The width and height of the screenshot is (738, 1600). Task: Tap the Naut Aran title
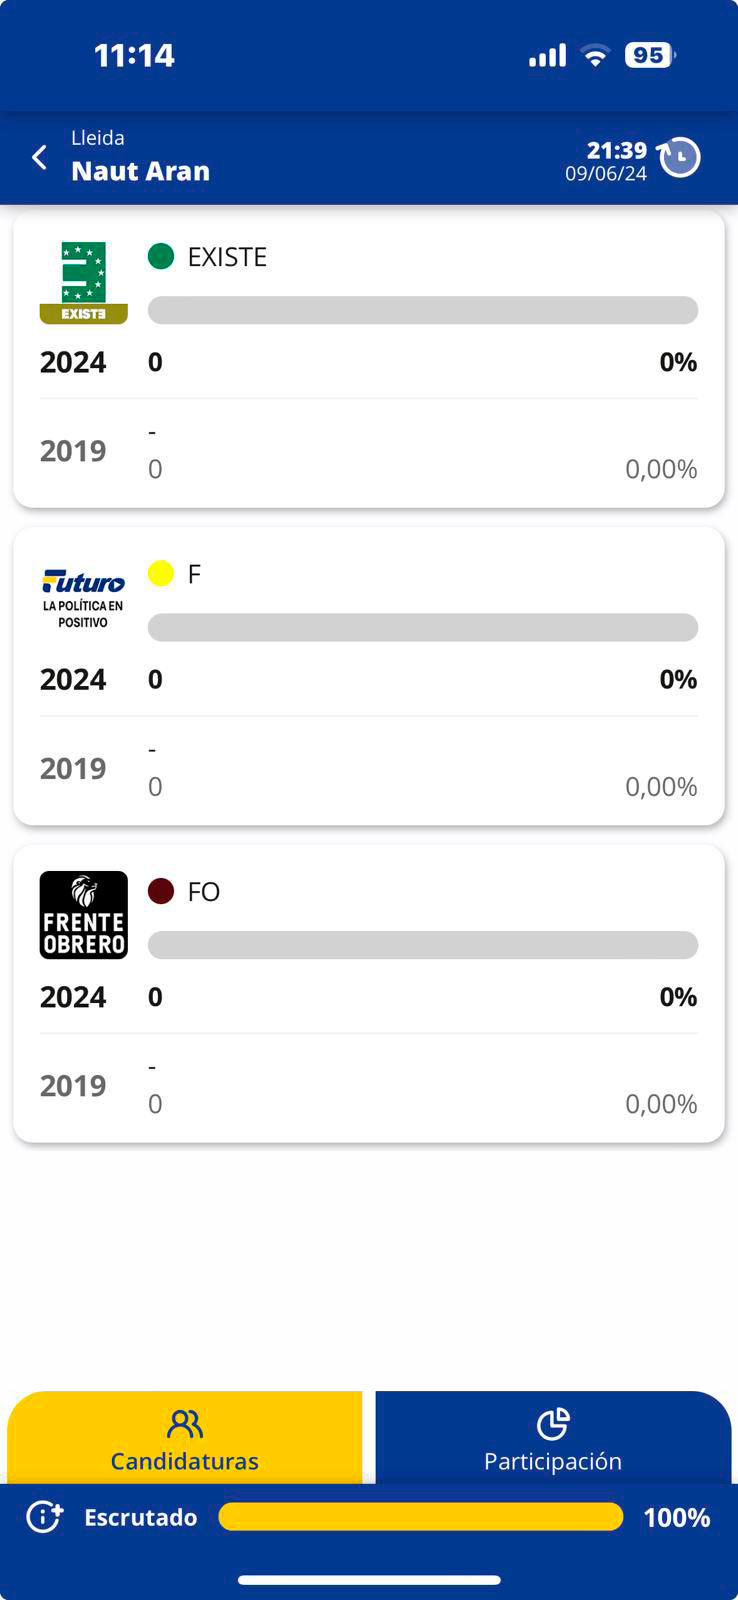pyautogui.click(x=140, y=171)
